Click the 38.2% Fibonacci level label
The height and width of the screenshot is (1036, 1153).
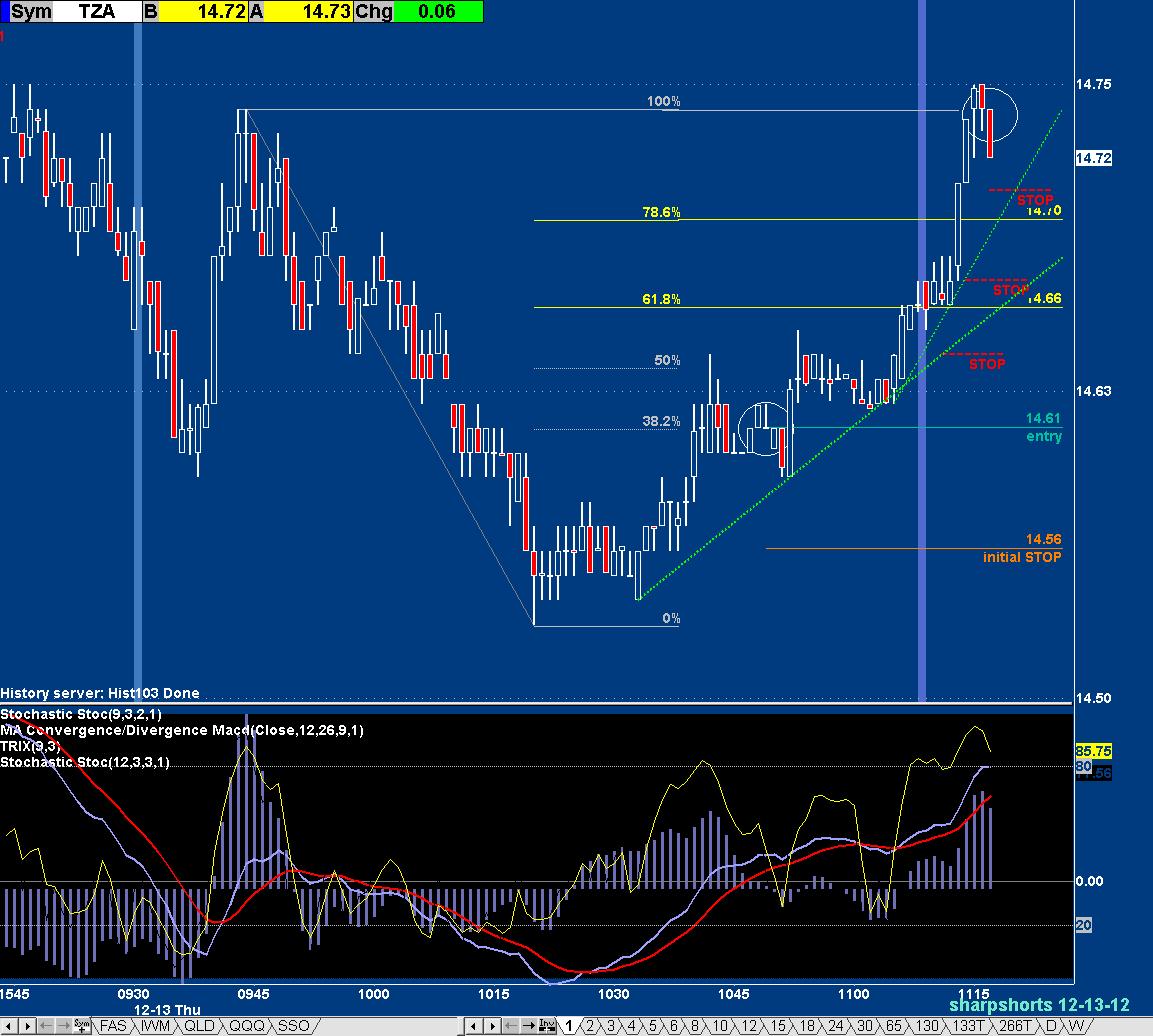tap(661, 421)
